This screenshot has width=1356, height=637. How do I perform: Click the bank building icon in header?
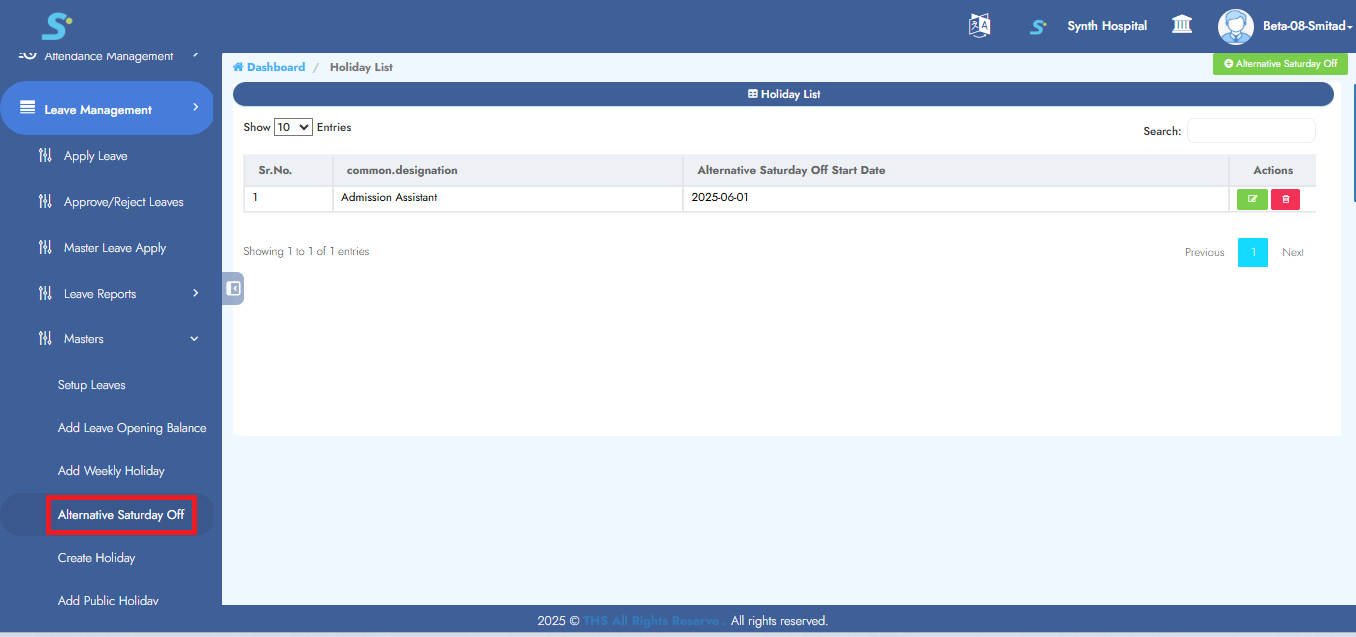(1182, 25)
